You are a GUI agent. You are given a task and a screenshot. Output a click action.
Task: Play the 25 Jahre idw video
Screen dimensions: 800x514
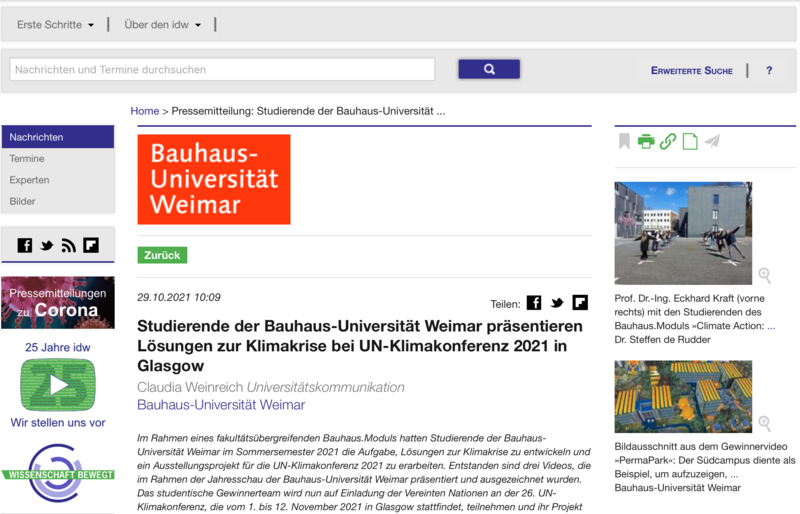click(x=58, y=385)
